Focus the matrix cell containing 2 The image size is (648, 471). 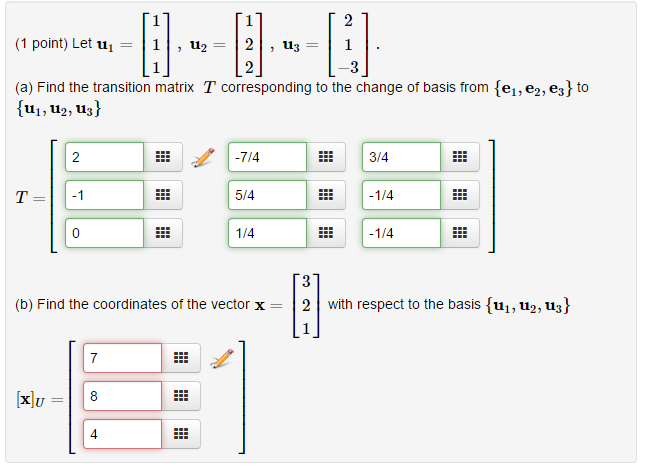tap(105, 157)
